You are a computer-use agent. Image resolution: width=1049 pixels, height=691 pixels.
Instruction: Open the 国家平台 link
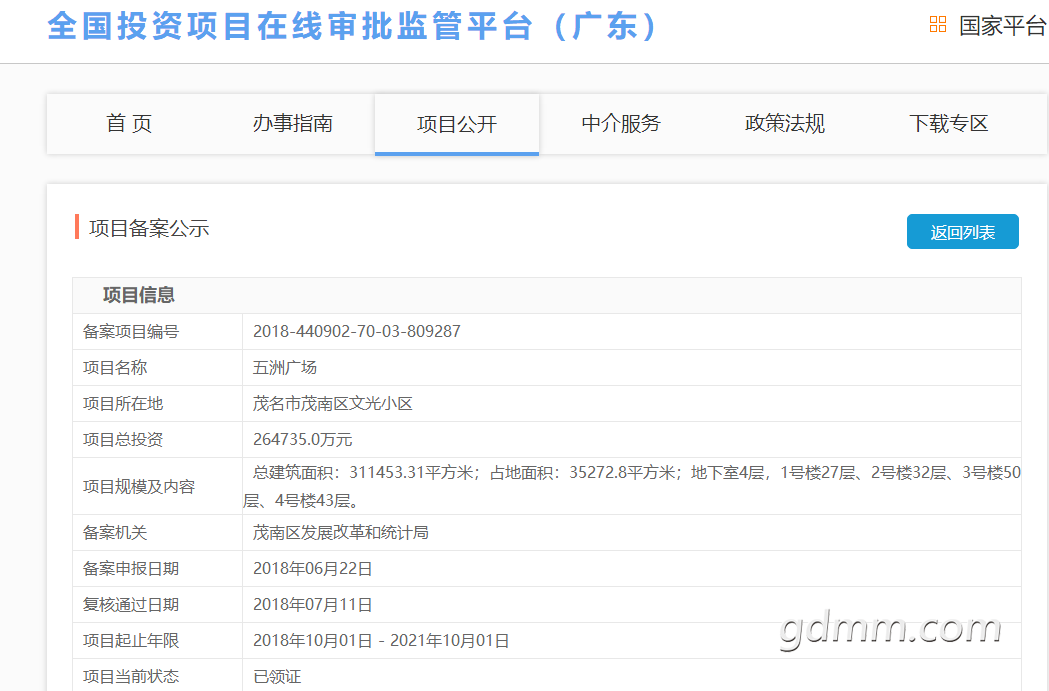1002,25
